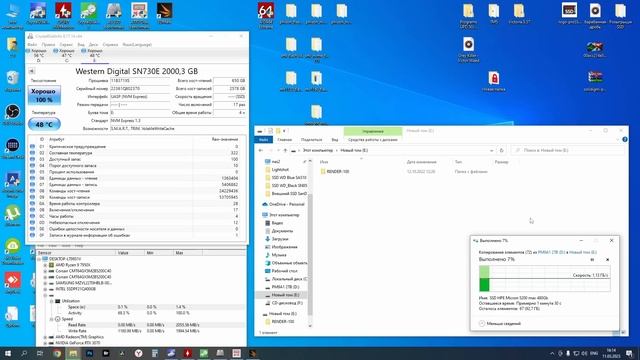Expand the AMD Radeon(TM) Graphics node

(45, 337)
